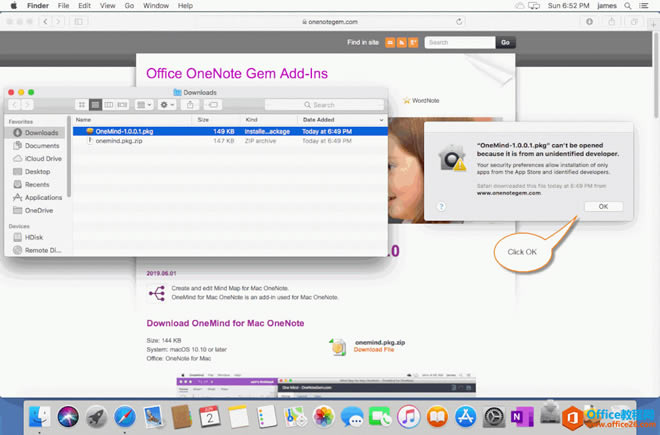Switch Finder to gallery view

click(x=122, y=104)
